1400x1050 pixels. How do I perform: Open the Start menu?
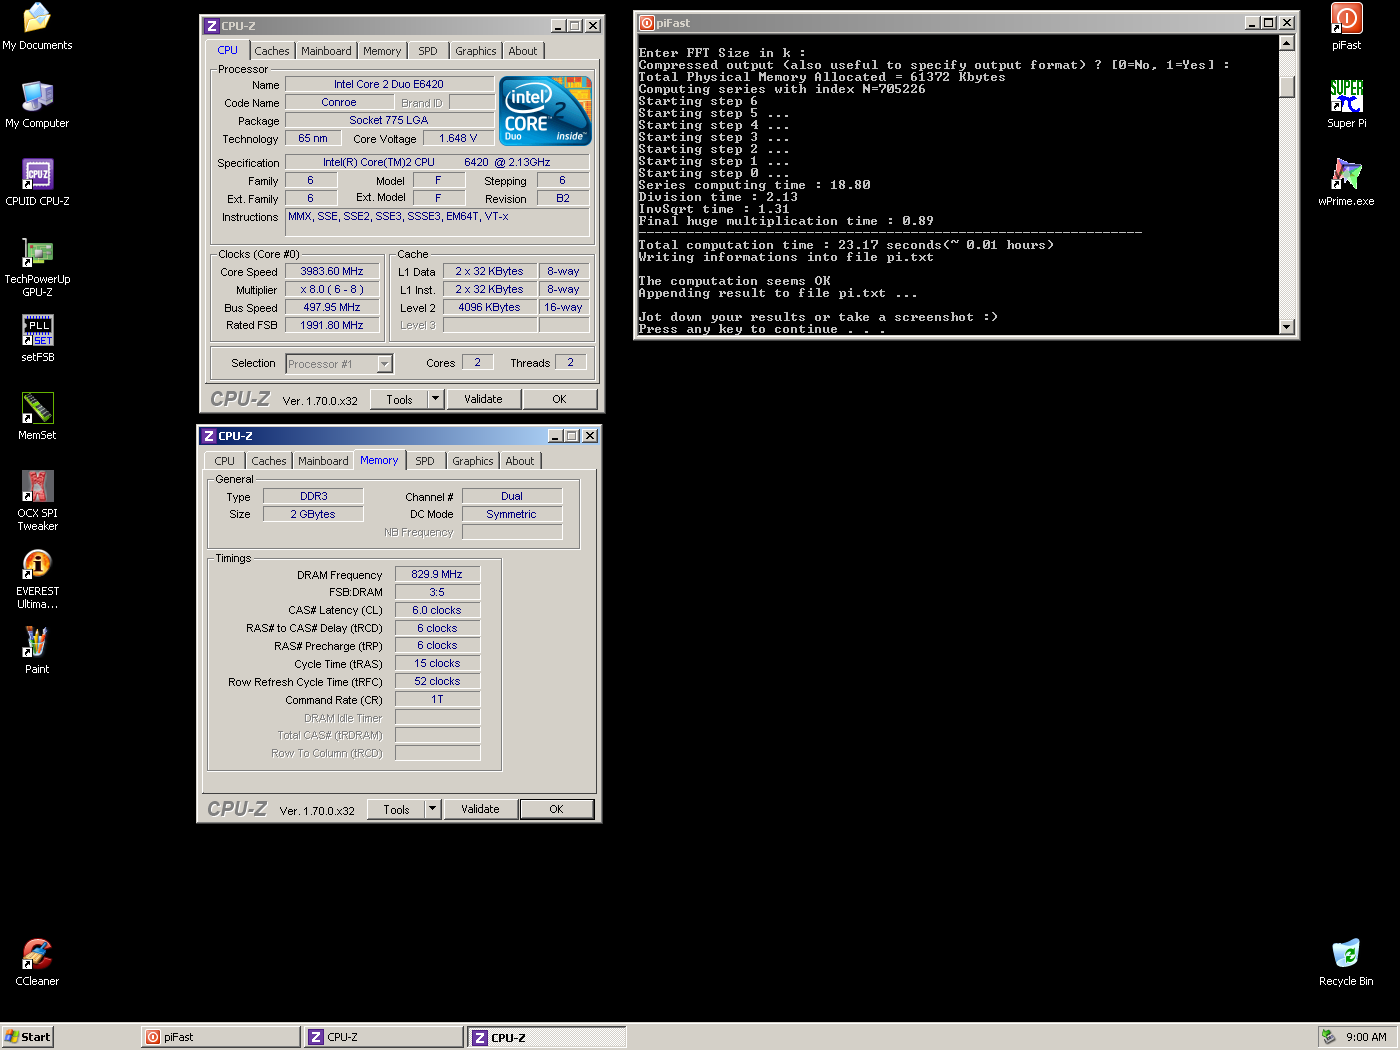point(27,1037)
